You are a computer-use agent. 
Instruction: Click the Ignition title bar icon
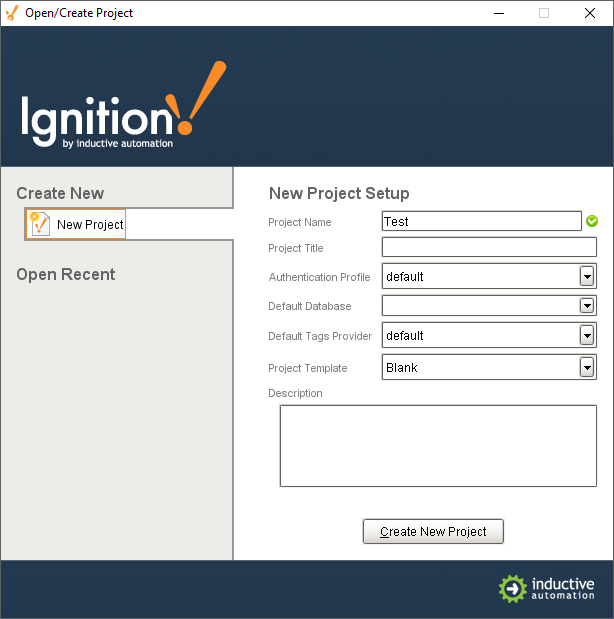(x=12, y=13)
